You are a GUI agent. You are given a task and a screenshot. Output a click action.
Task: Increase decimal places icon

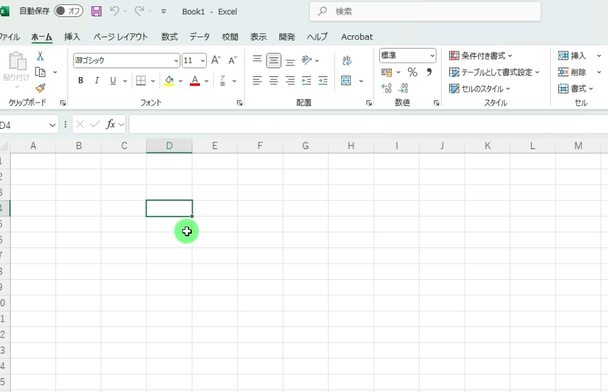tap(387, 88)
